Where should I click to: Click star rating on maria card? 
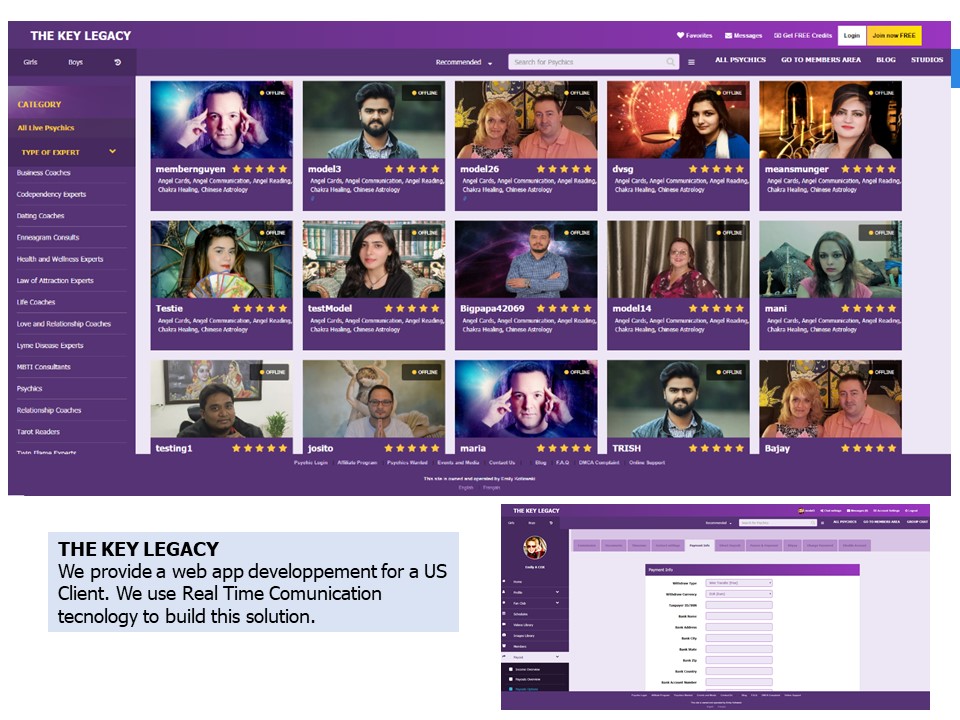564,448
